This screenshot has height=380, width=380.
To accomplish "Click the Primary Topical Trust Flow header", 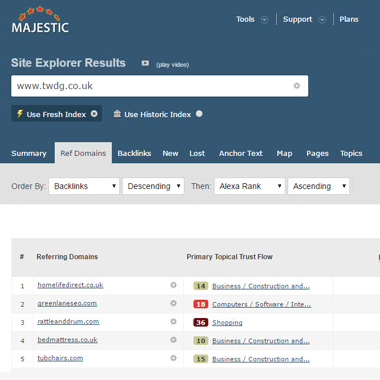I will pos(229,257).
